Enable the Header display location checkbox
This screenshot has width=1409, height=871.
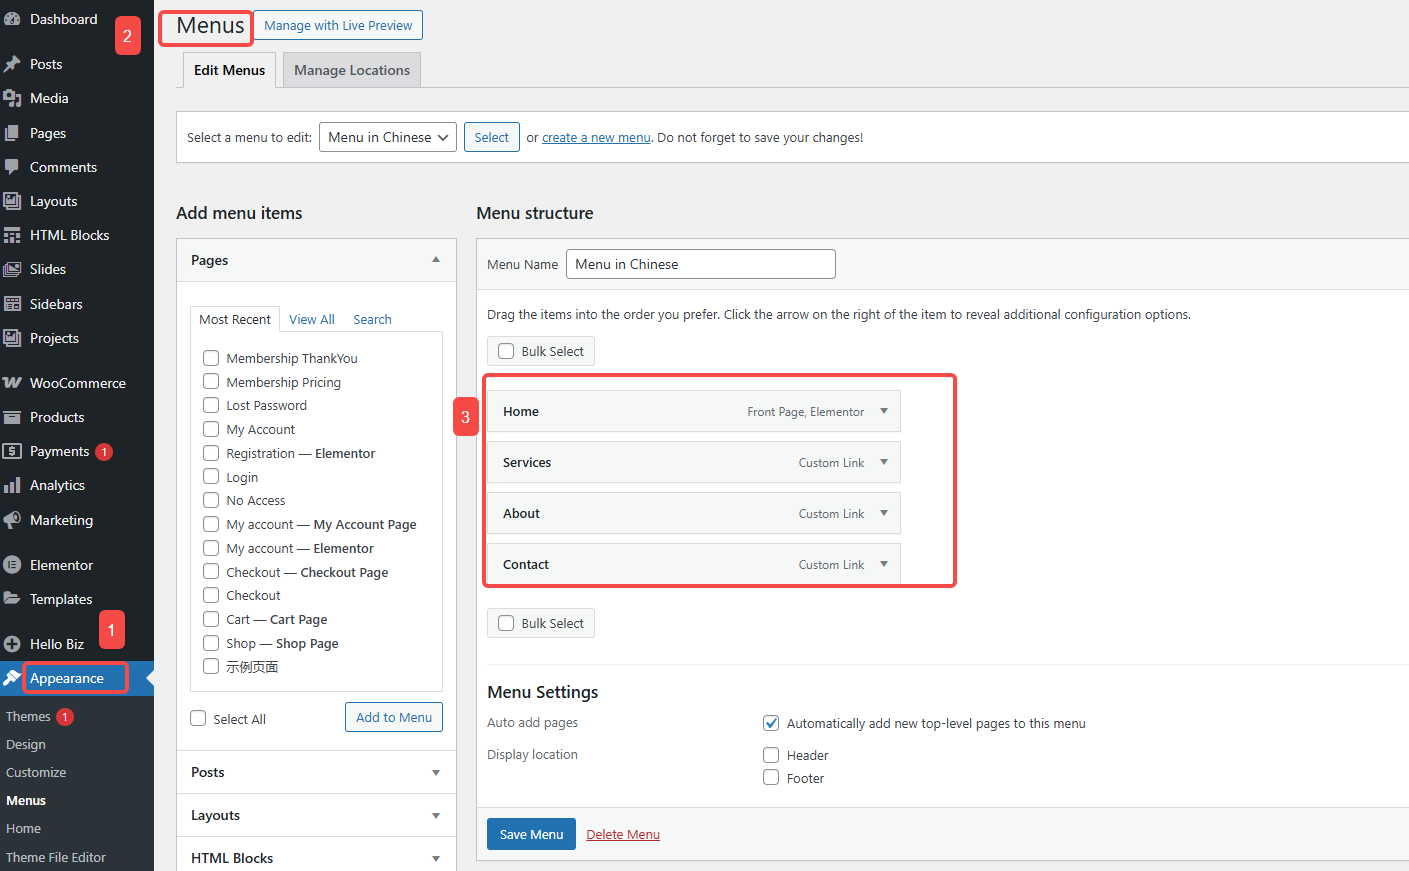pos(771,755)
